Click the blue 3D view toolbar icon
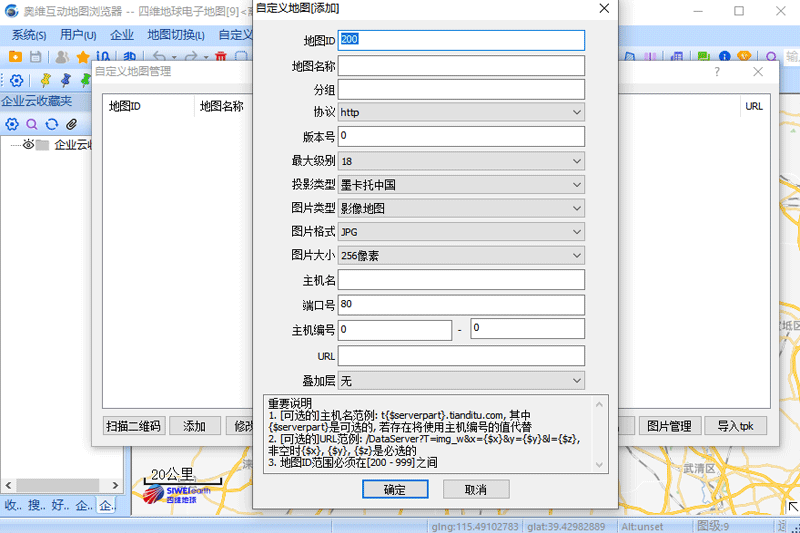 click(130, 57)
